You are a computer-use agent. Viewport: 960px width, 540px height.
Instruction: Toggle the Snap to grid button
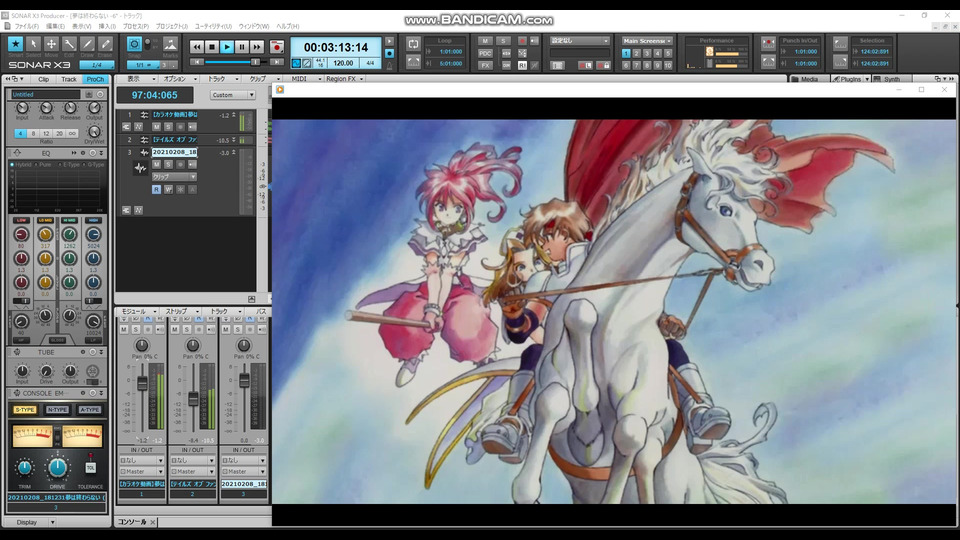(x=134, y=44)
